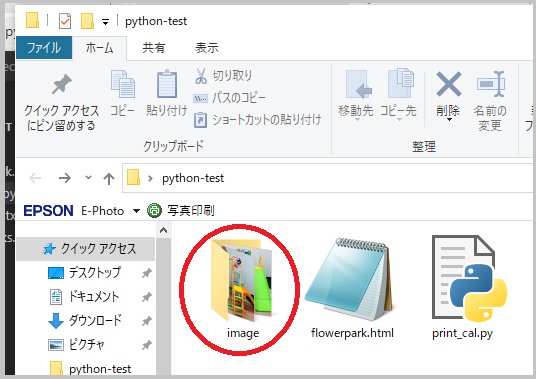This screenshot has height=379, width=536.
Task: Click the address bar folder icon
Action: tap(134, 177)
